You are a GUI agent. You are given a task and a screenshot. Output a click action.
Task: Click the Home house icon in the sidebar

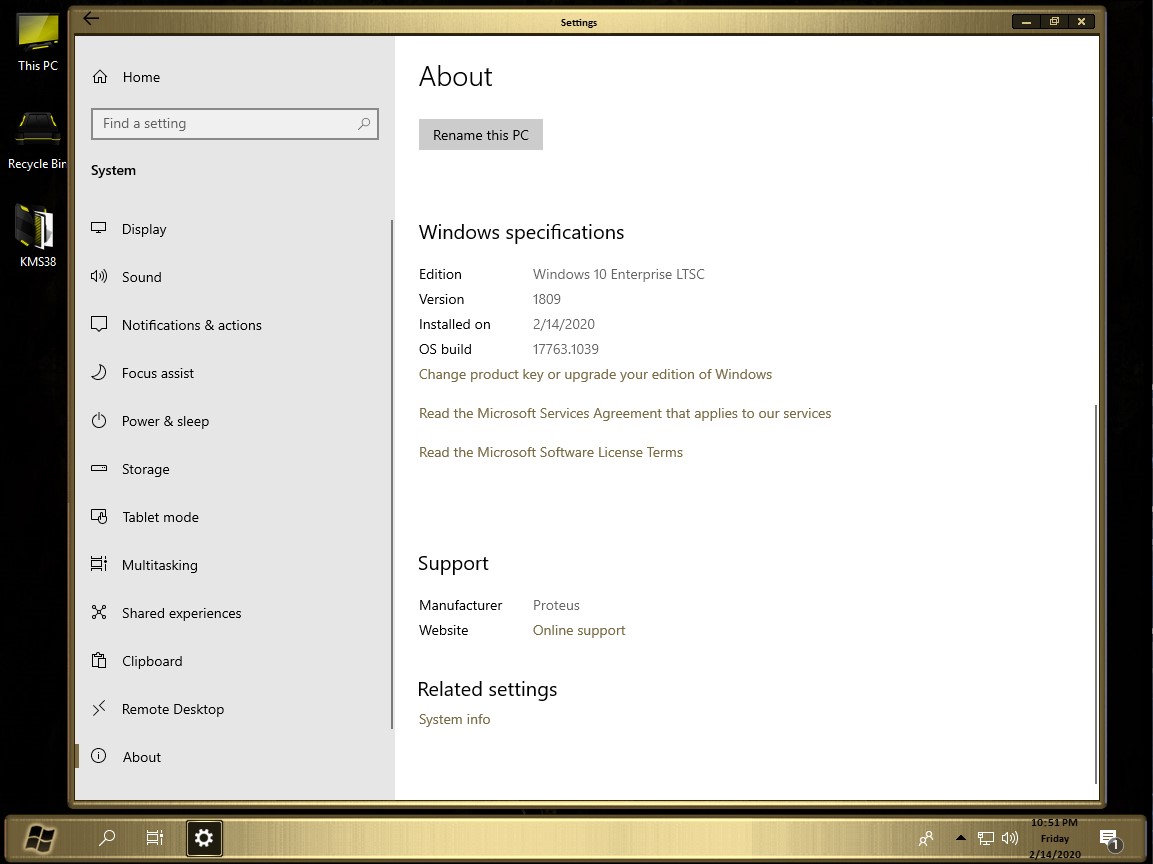(100, 76)
